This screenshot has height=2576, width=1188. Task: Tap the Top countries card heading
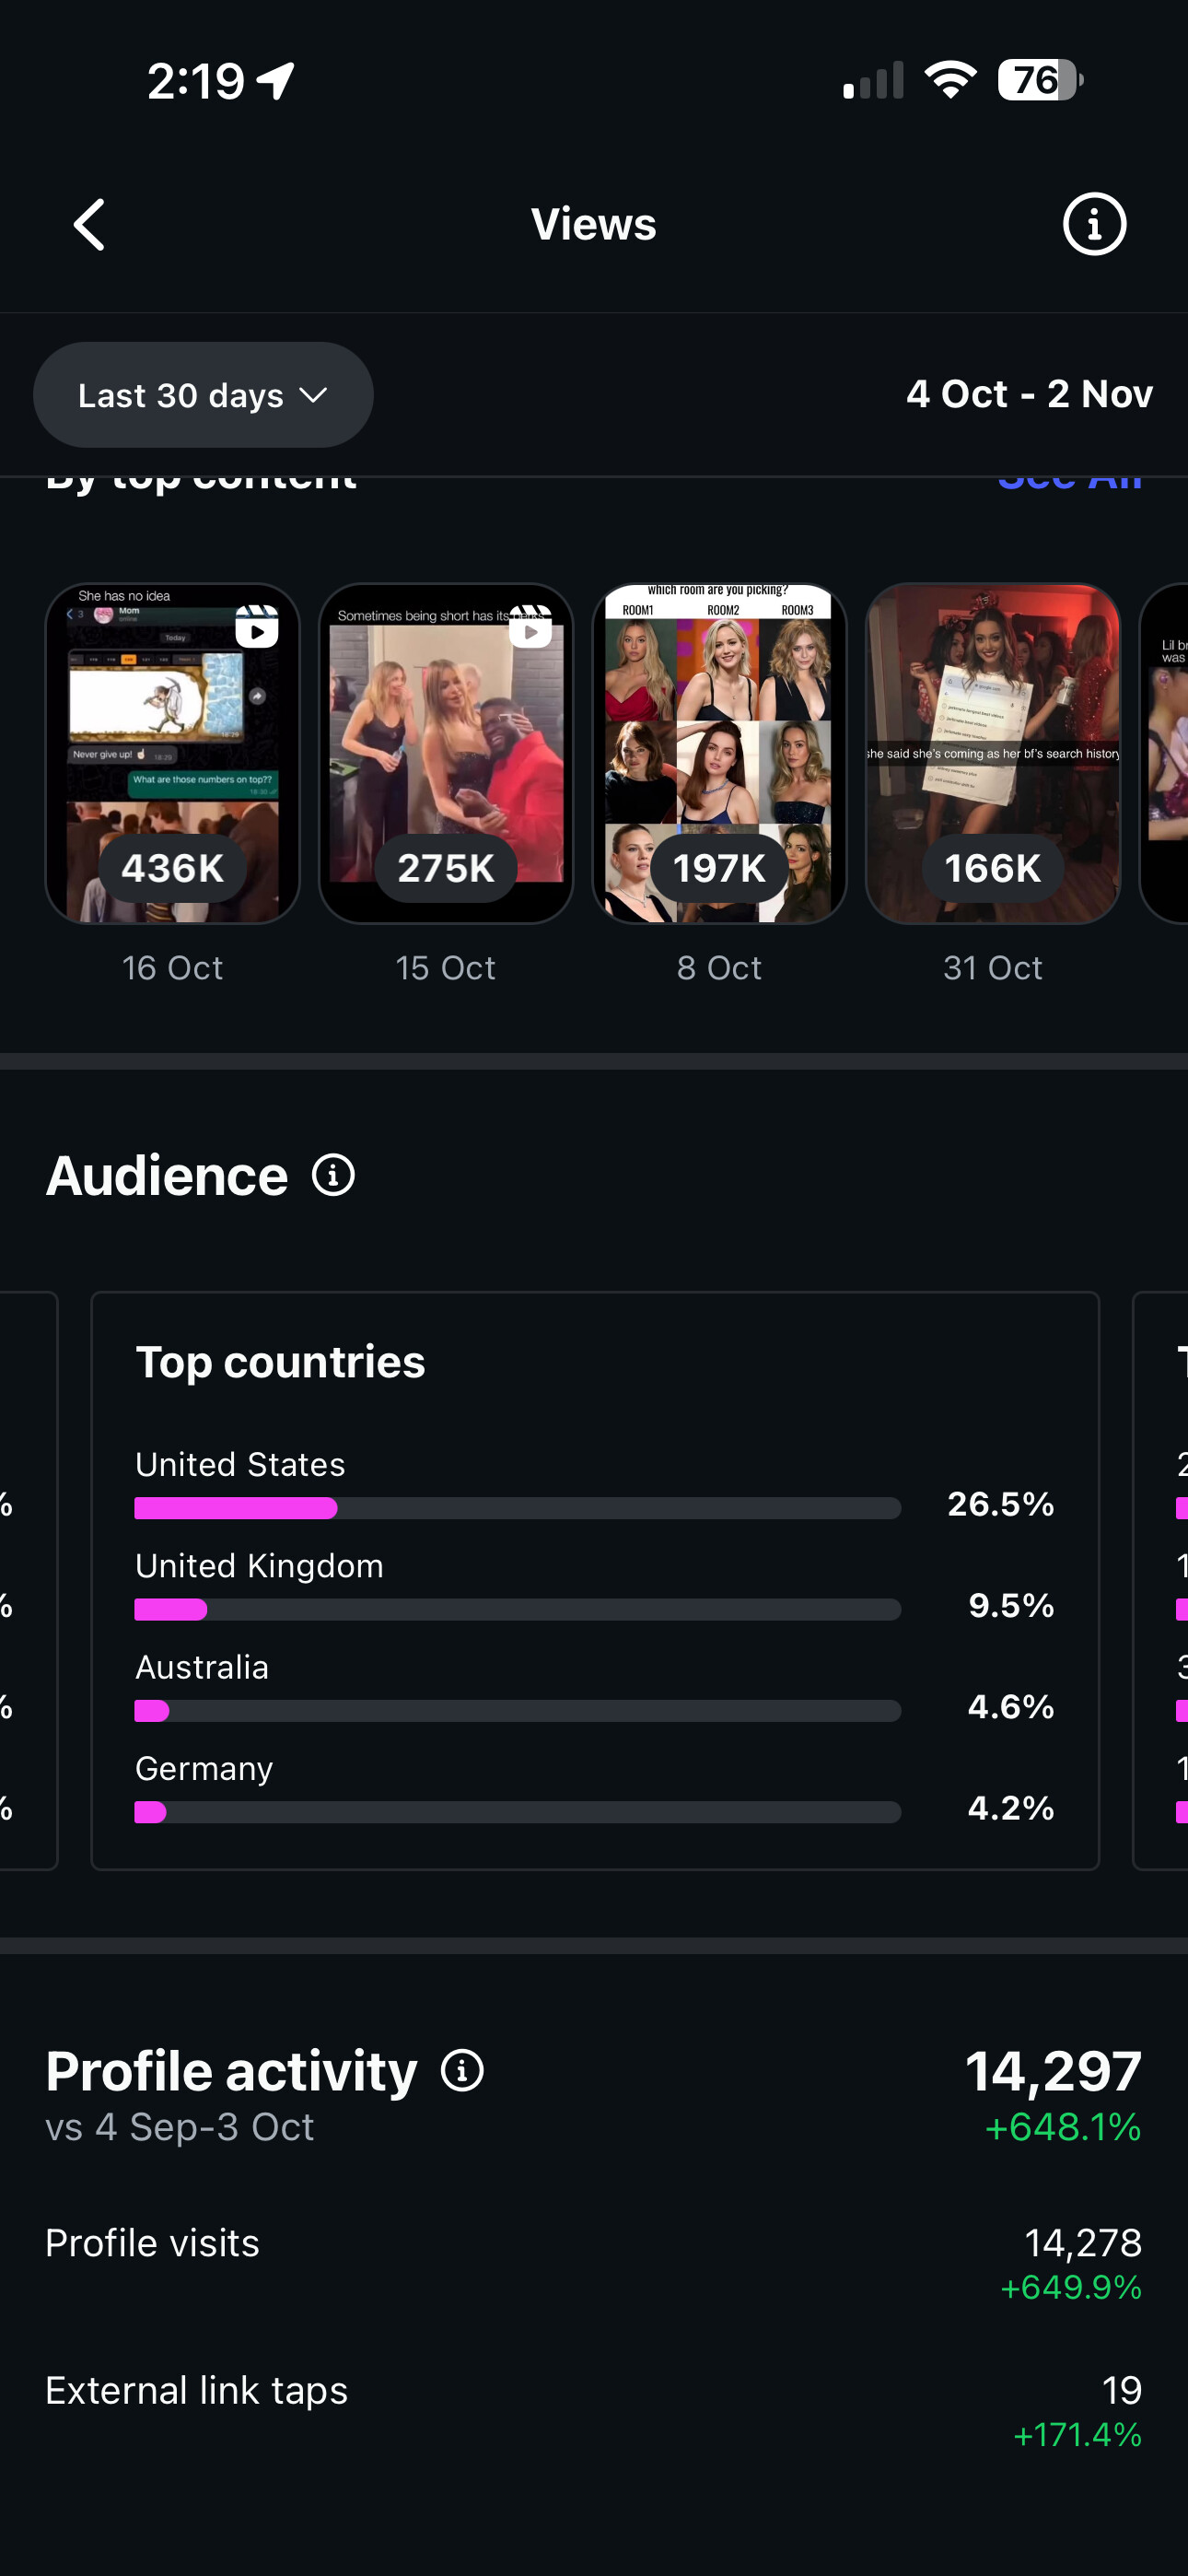click(280, 1362)
